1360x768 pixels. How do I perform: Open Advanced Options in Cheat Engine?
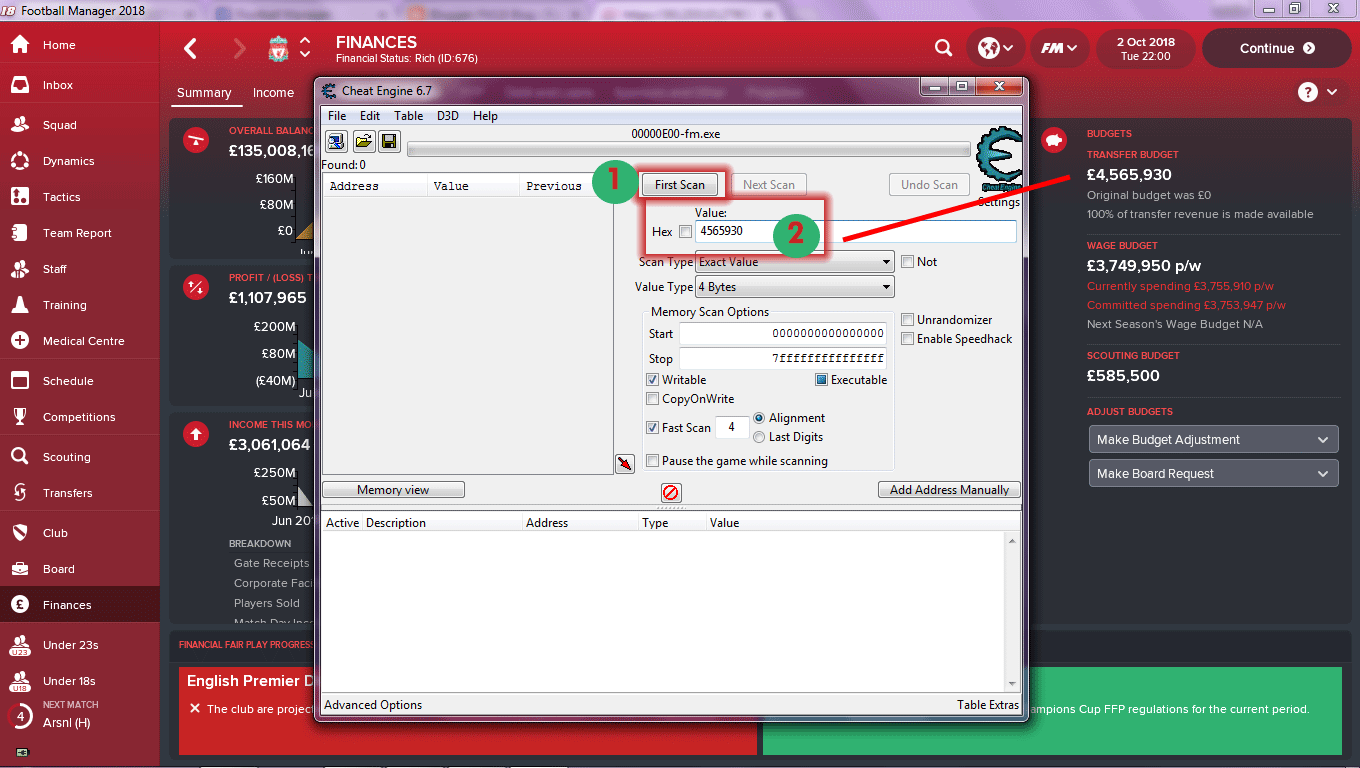click(373, 705)
